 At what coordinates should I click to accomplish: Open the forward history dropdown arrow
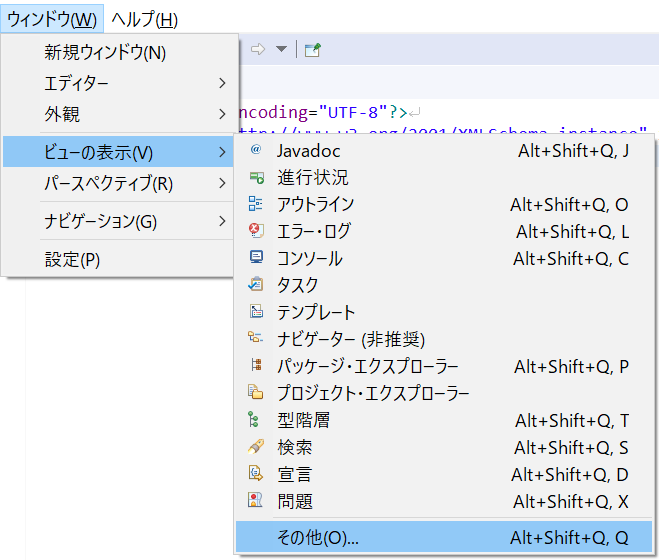pos(281,50)
